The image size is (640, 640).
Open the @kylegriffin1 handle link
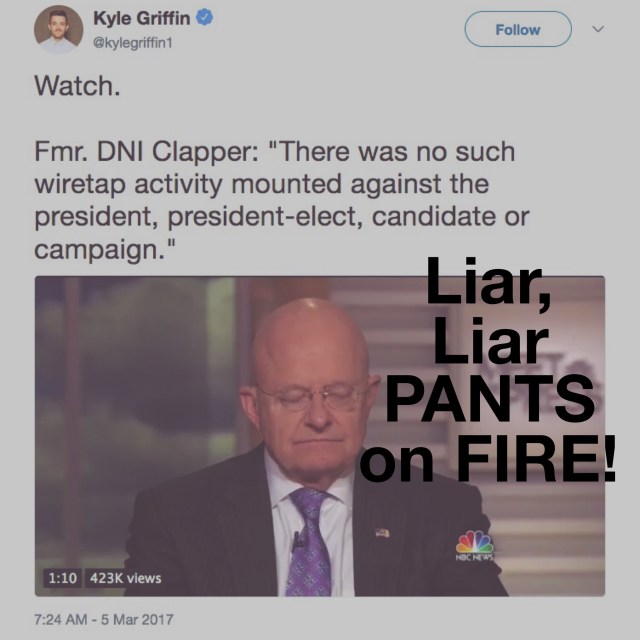(x=133, y=42)
